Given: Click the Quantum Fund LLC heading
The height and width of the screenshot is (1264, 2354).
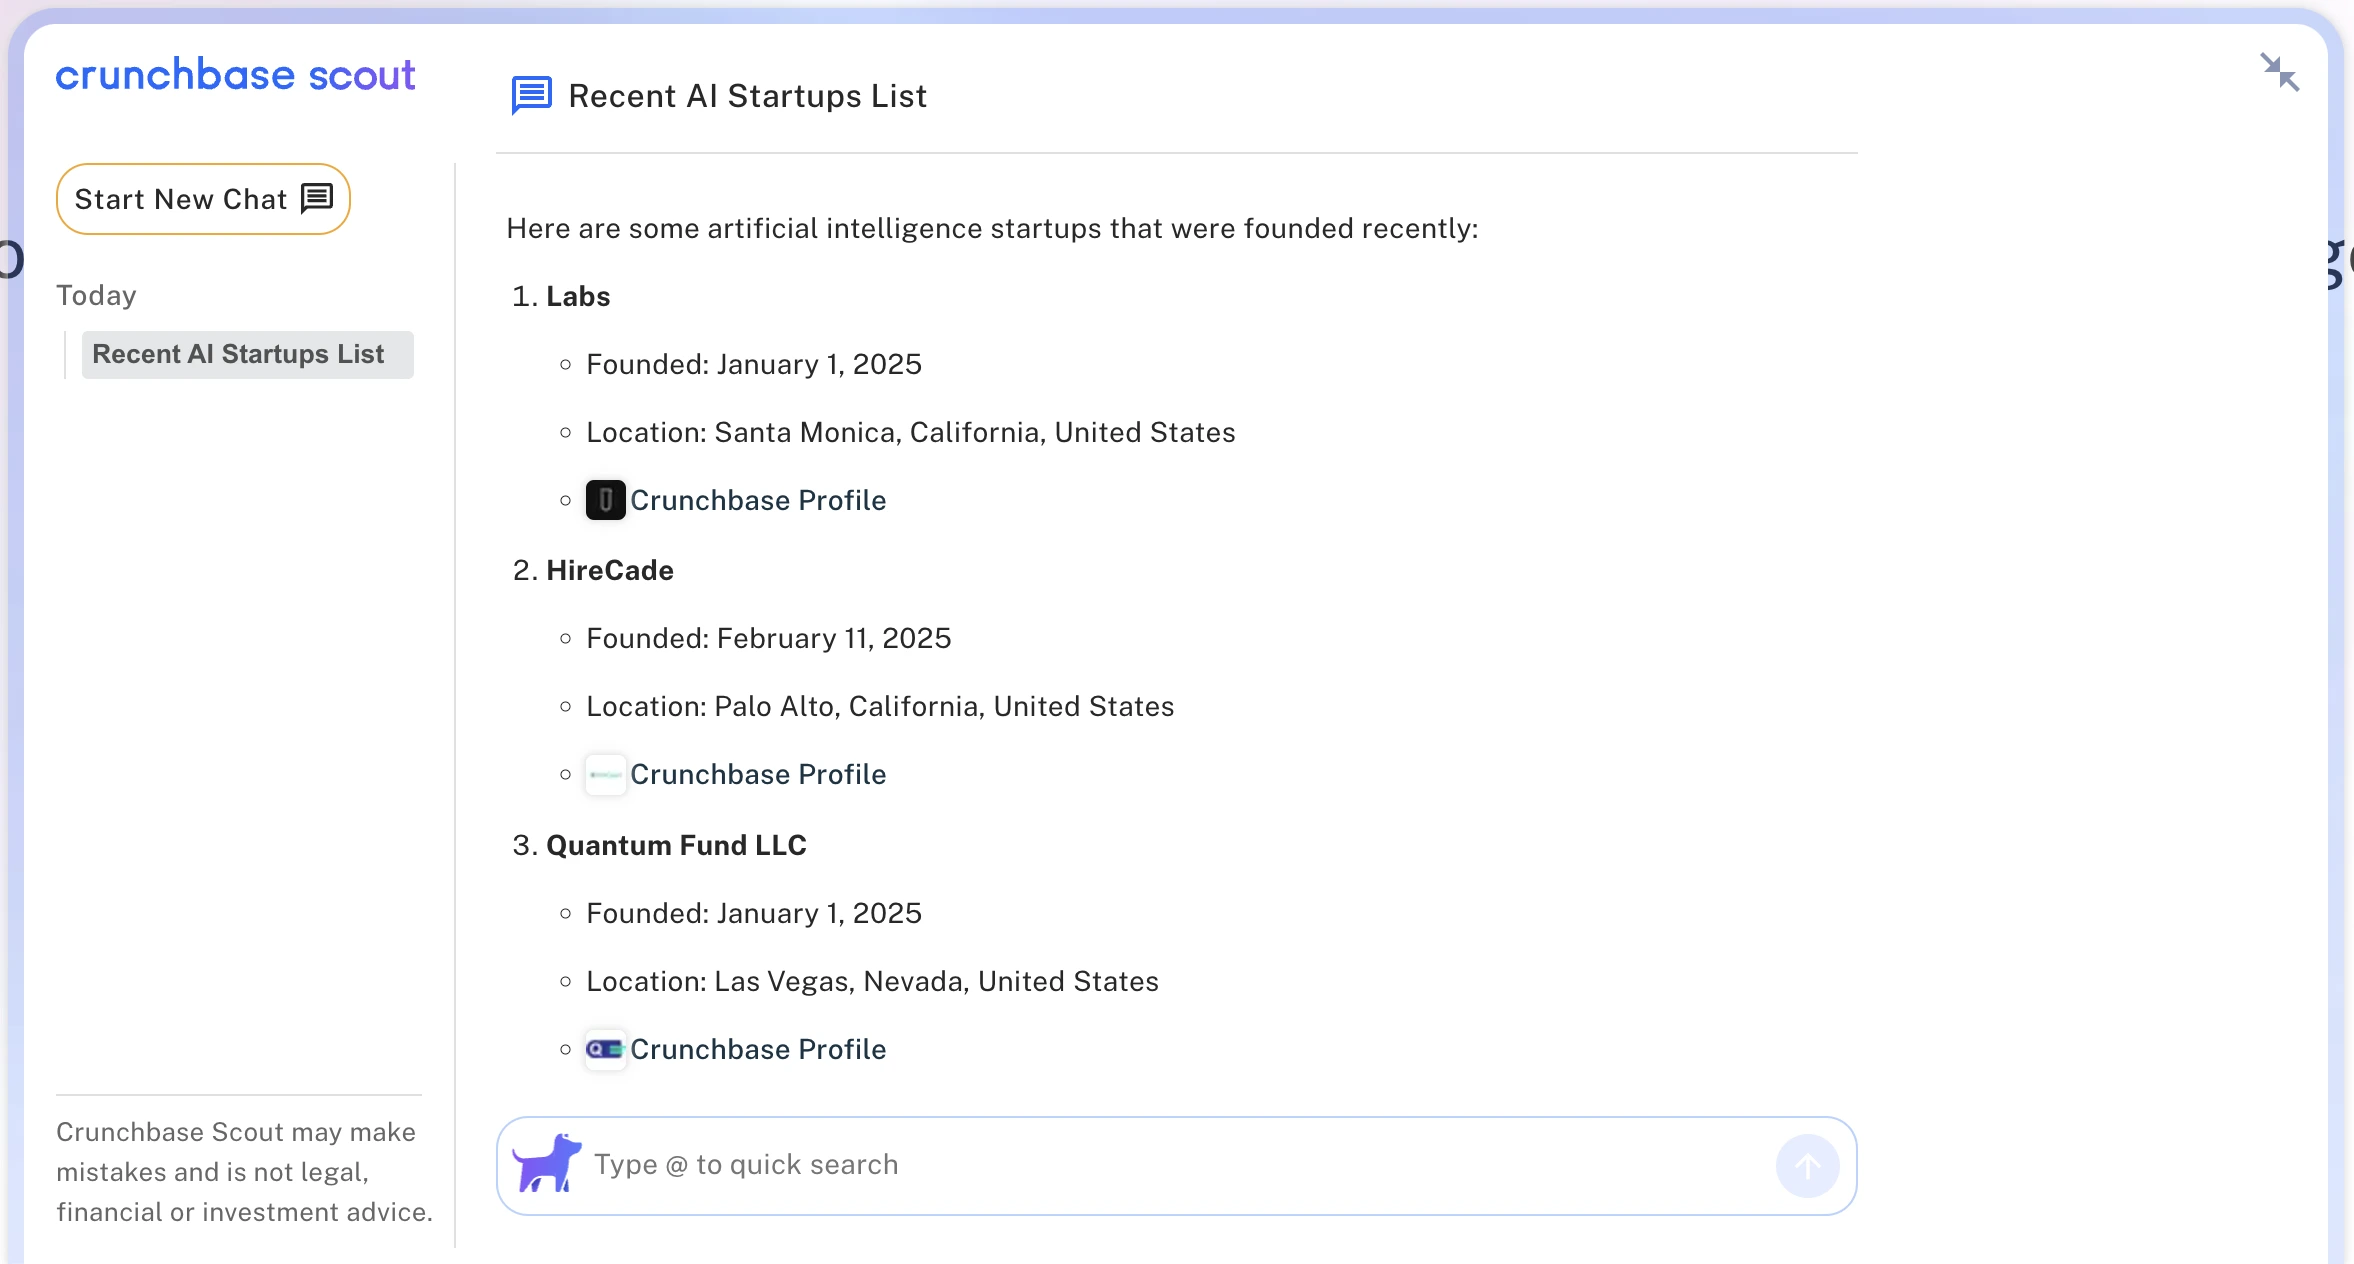Looking at the screenshot, I should (x=675, y=845).
